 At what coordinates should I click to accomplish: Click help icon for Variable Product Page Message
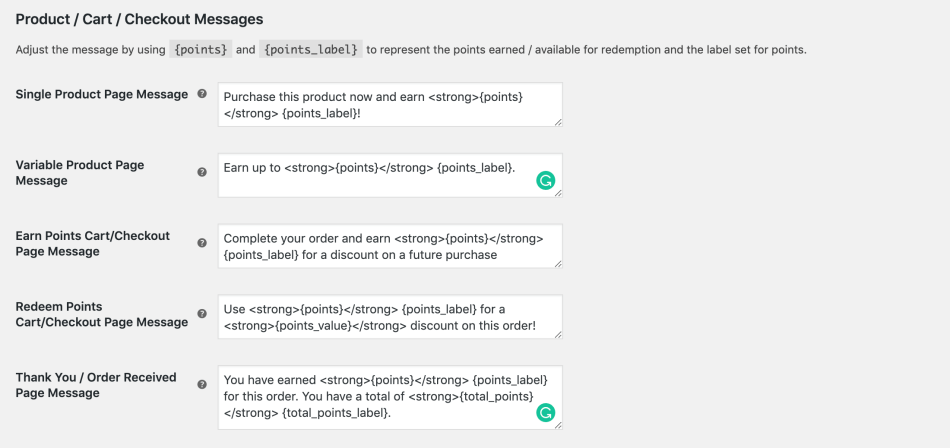click(x=202, y=172)
